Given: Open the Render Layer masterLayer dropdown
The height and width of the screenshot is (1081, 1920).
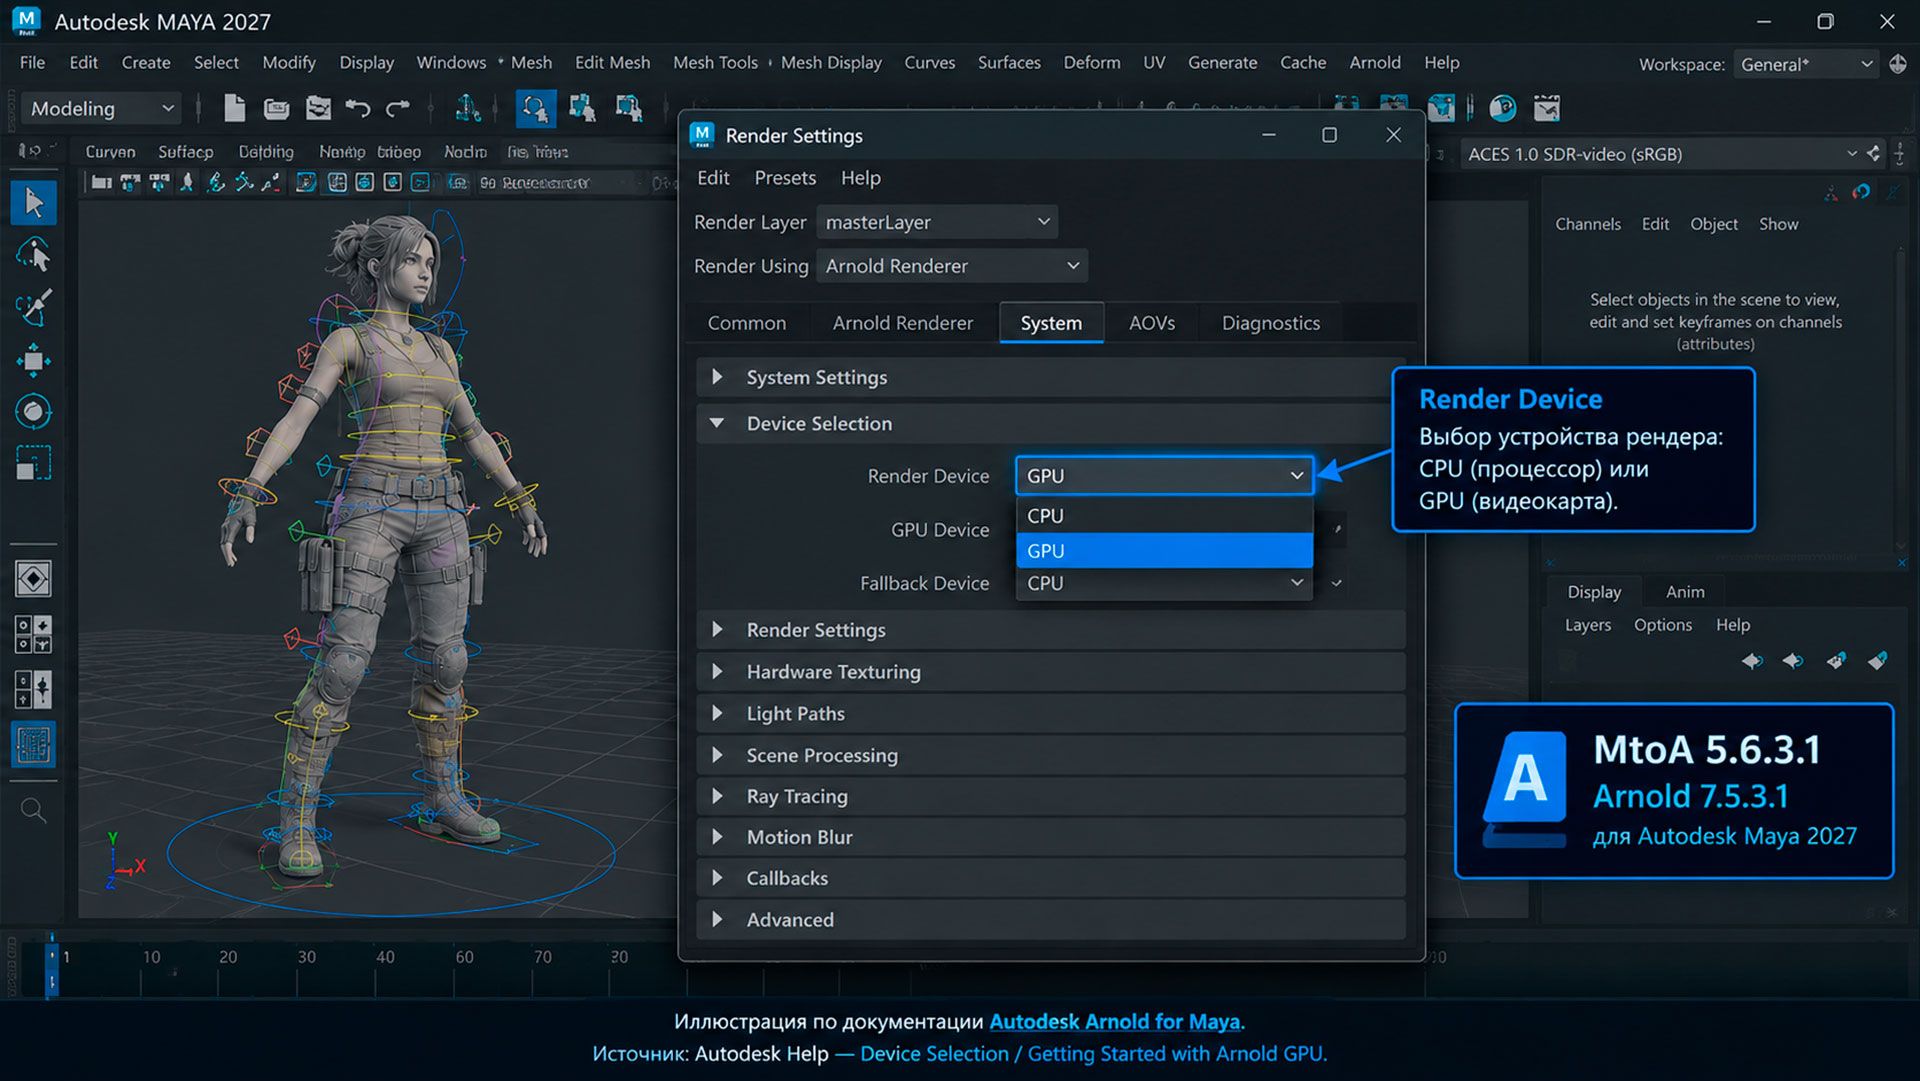Looking at the screenshot, I should (937, 222).
